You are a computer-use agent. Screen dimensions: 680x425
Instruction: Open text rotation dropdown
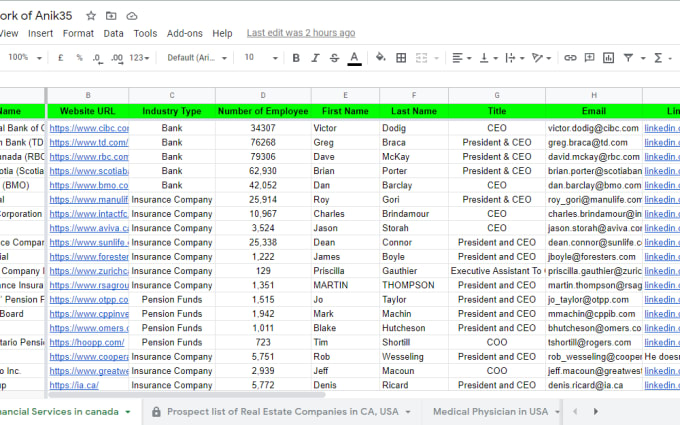pos(541,58)
